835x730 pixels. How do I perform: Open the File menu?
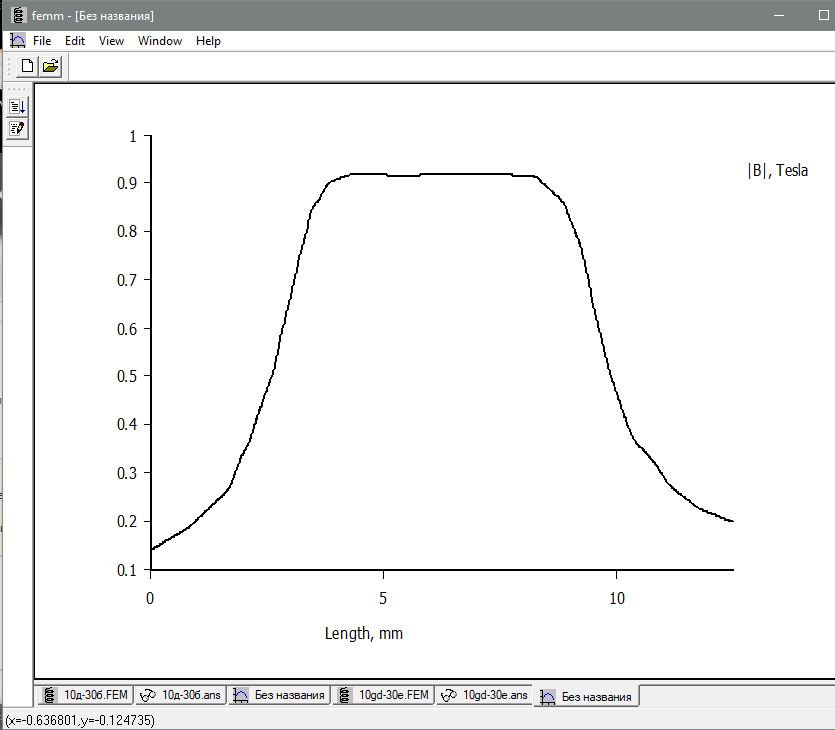tap(42, 41)
